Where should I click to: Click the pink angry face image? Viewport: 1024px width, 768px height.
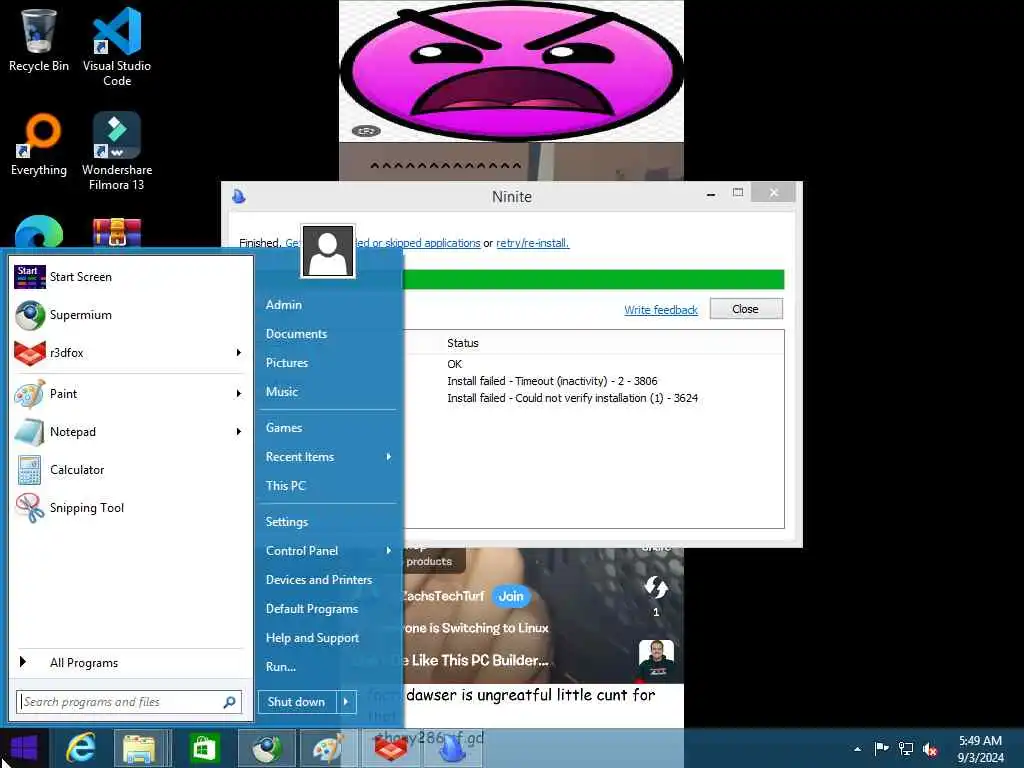(x=511, y=71)
